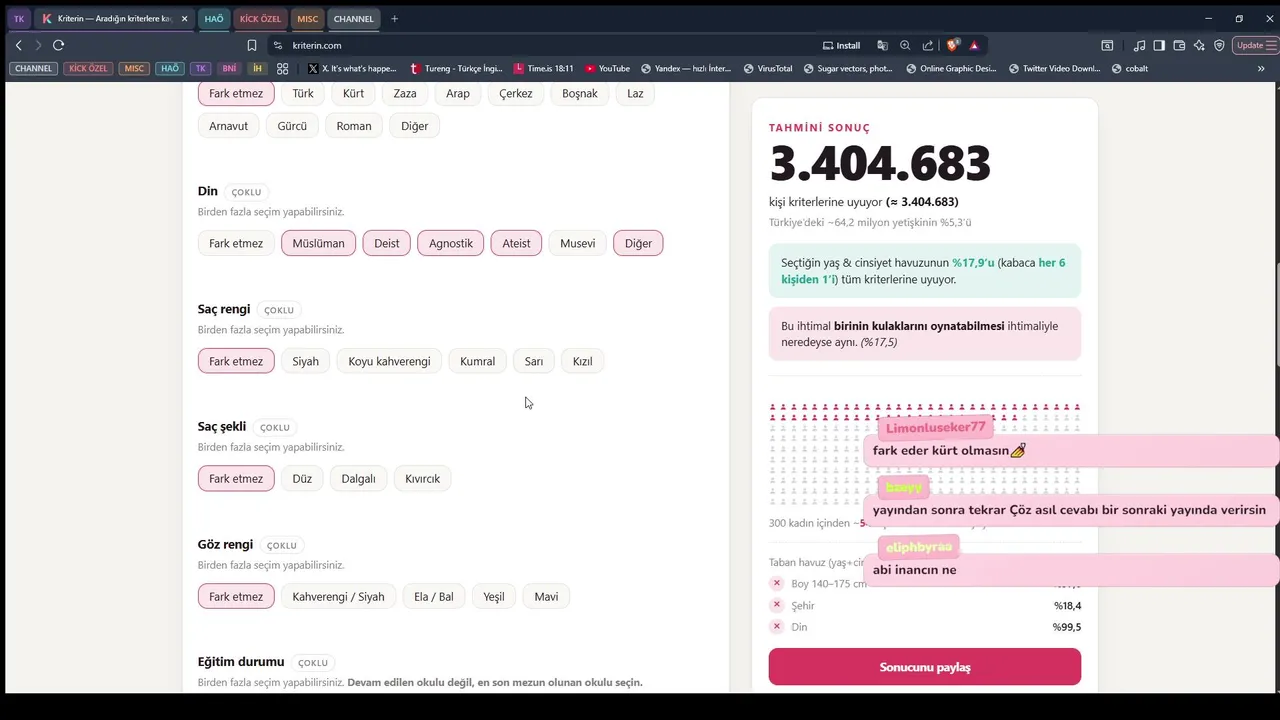Remove the Boy 140–175 cm filter x icon

point(777,583)
